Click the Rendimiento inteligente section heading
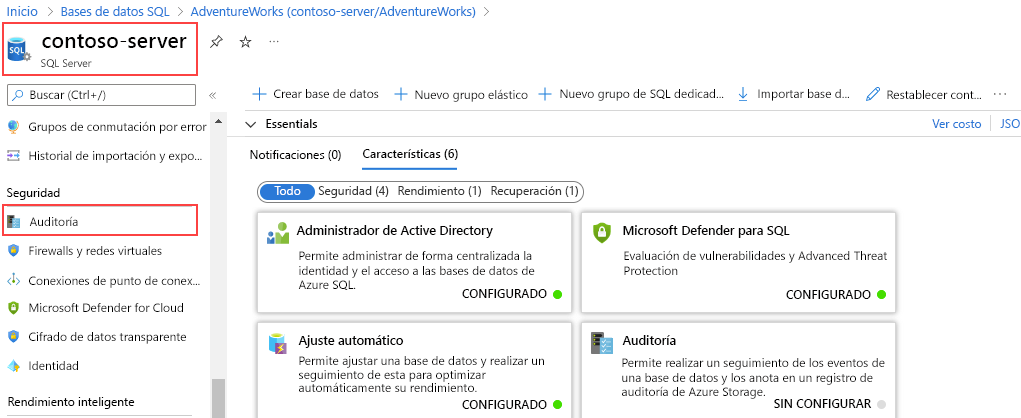Viewport: 1021px width, 418px height. [x=71, y=402]
